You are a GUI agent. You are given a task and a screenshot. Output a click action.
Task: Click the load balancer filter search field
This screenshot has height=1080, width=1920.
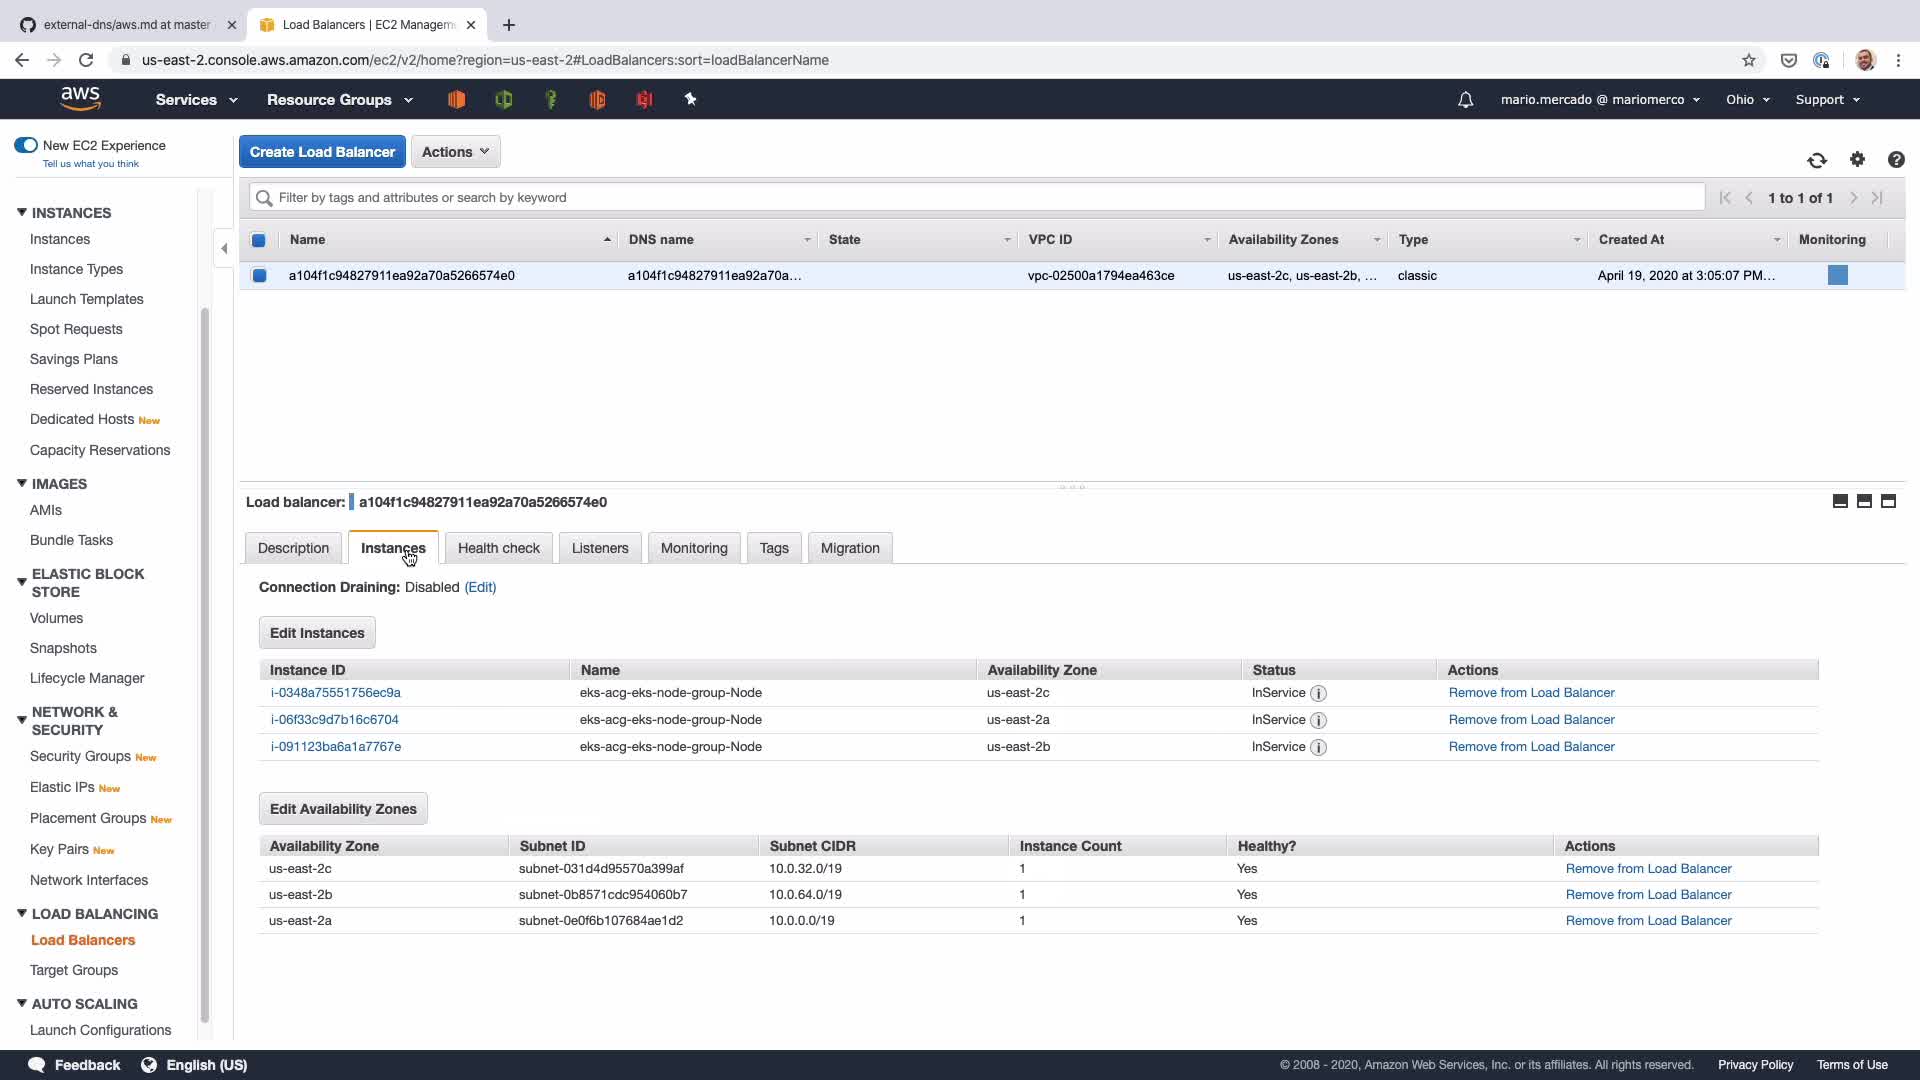(x=976, y=198)
